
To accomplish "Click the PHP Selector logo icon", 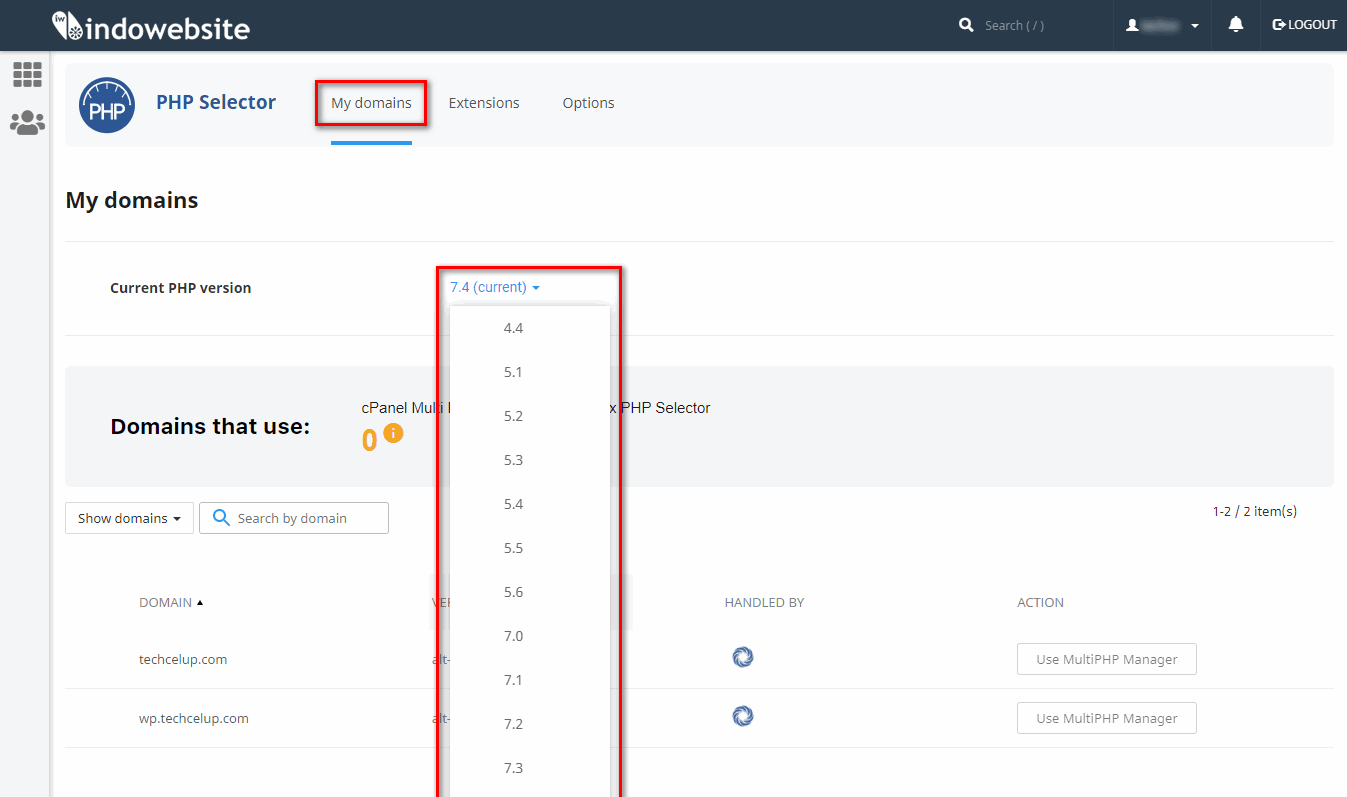I will pyautogui.click(x=107, y=105).
